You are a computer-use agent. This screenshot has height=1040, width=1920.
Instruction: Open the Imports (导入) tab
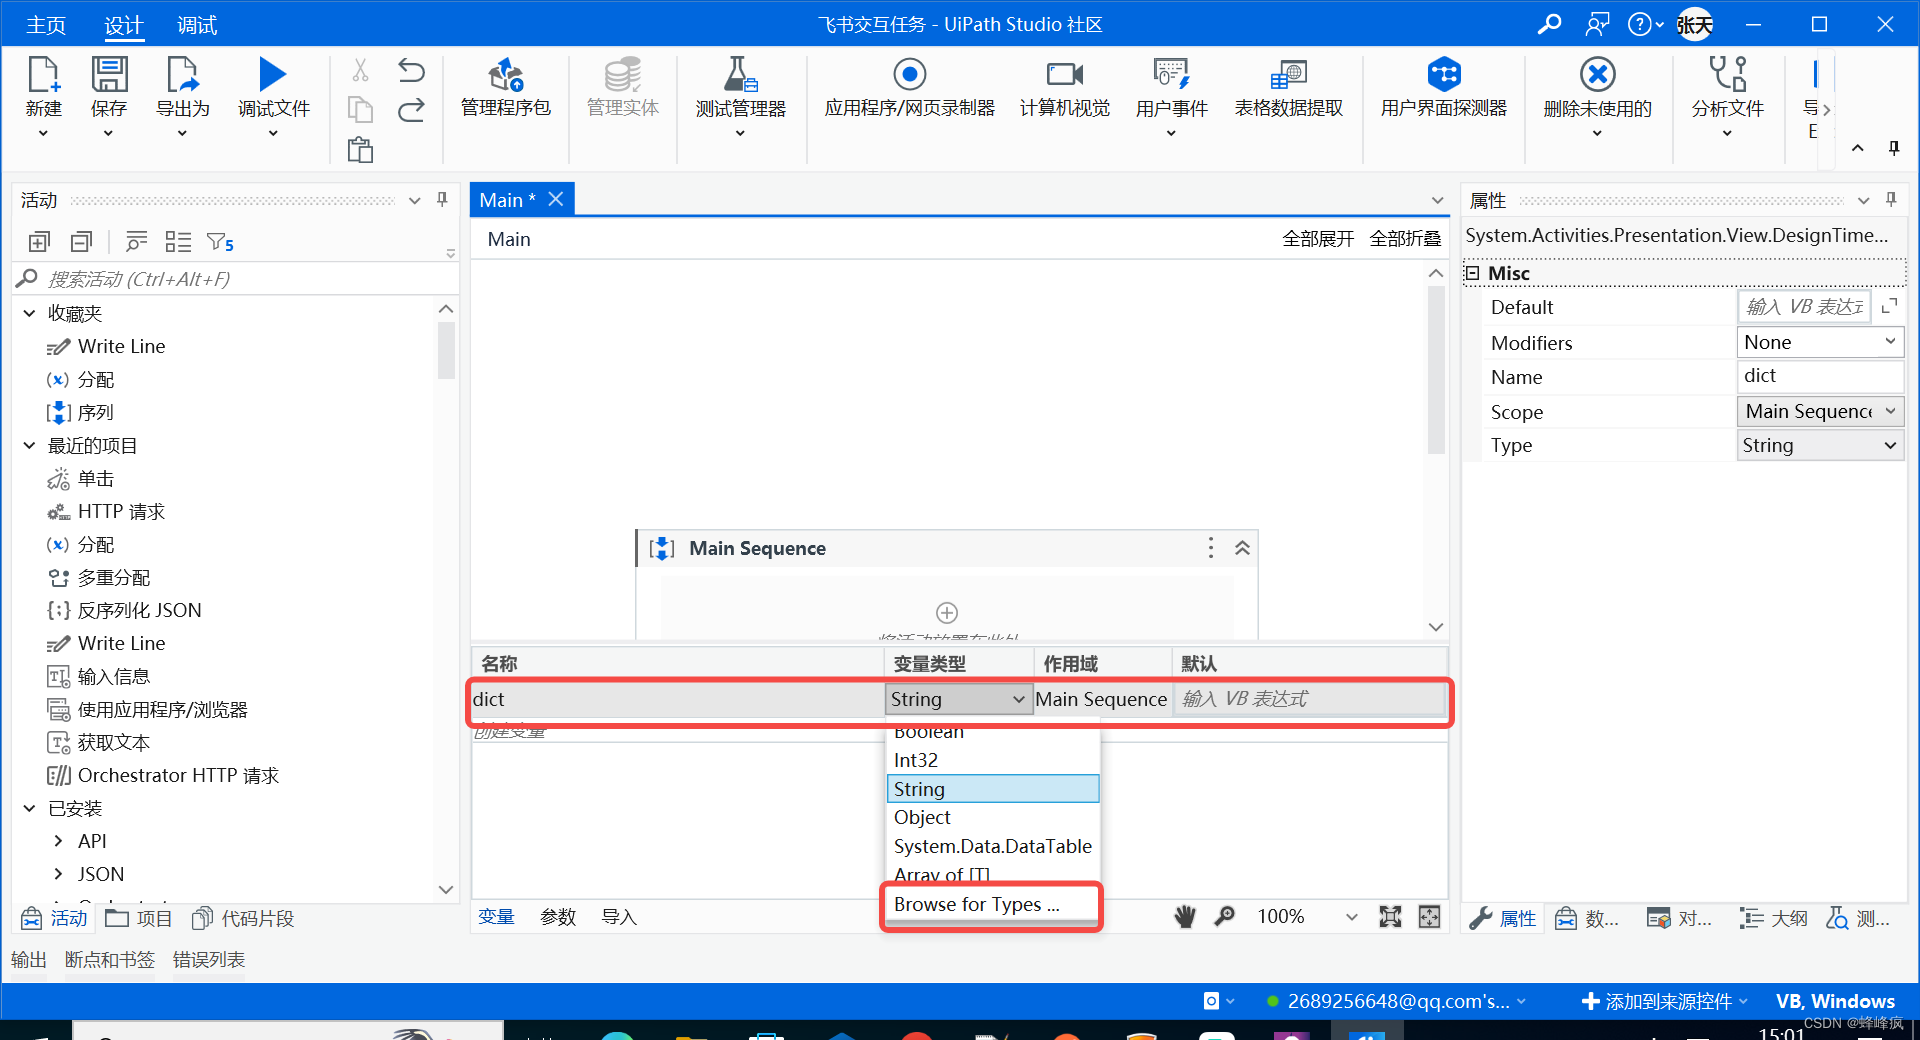point(619,917)
